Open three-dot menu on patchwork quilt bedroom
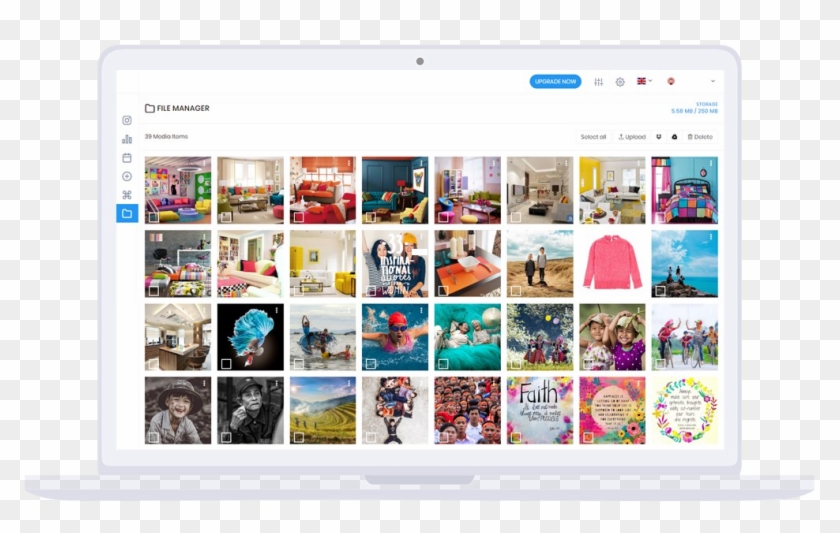Viewport: 840px width, 533px height. pos(711,163)
